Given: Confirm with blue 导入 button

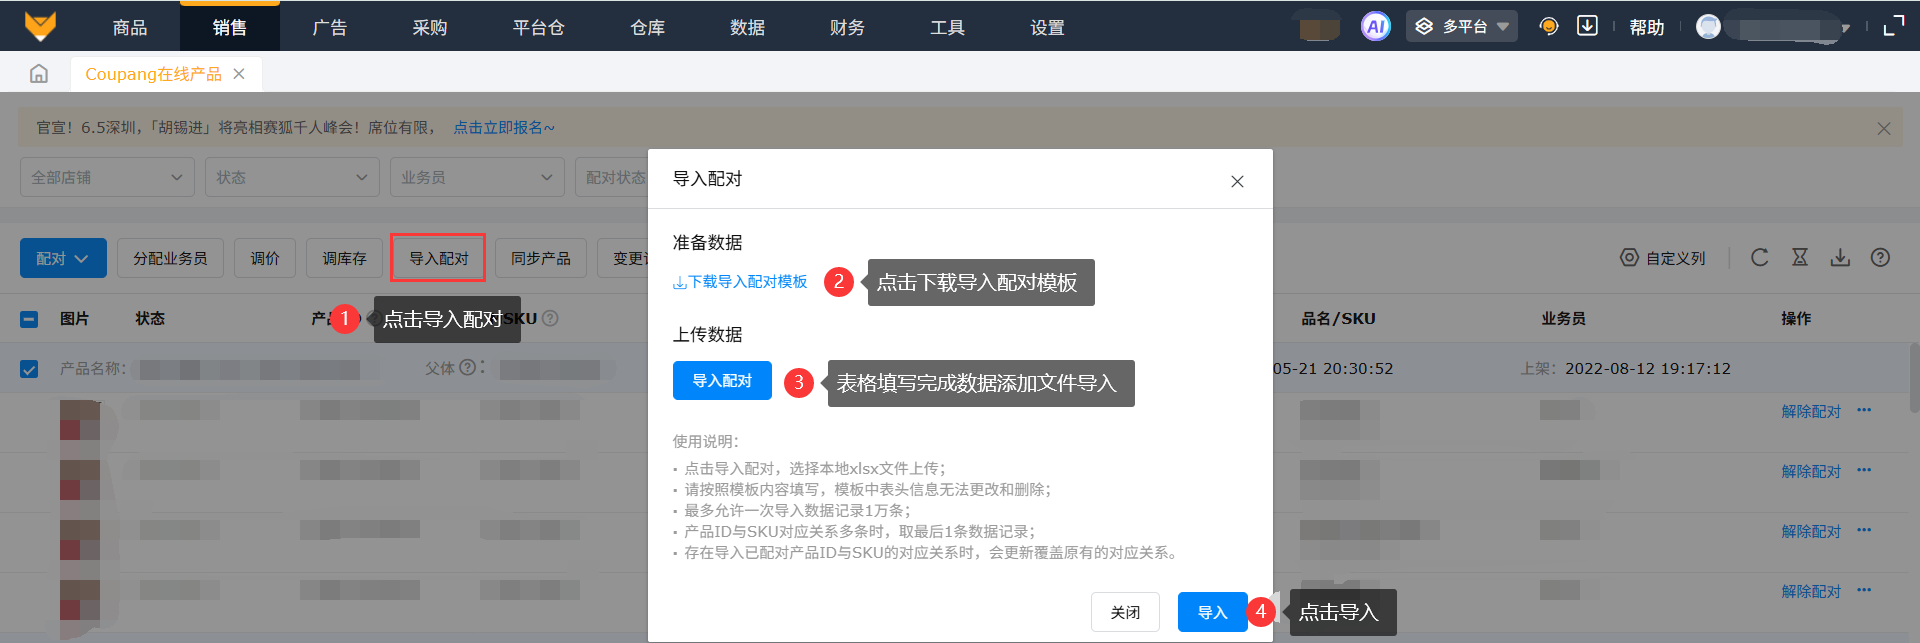Looking at the screenshot, I should pos(1212,612).
